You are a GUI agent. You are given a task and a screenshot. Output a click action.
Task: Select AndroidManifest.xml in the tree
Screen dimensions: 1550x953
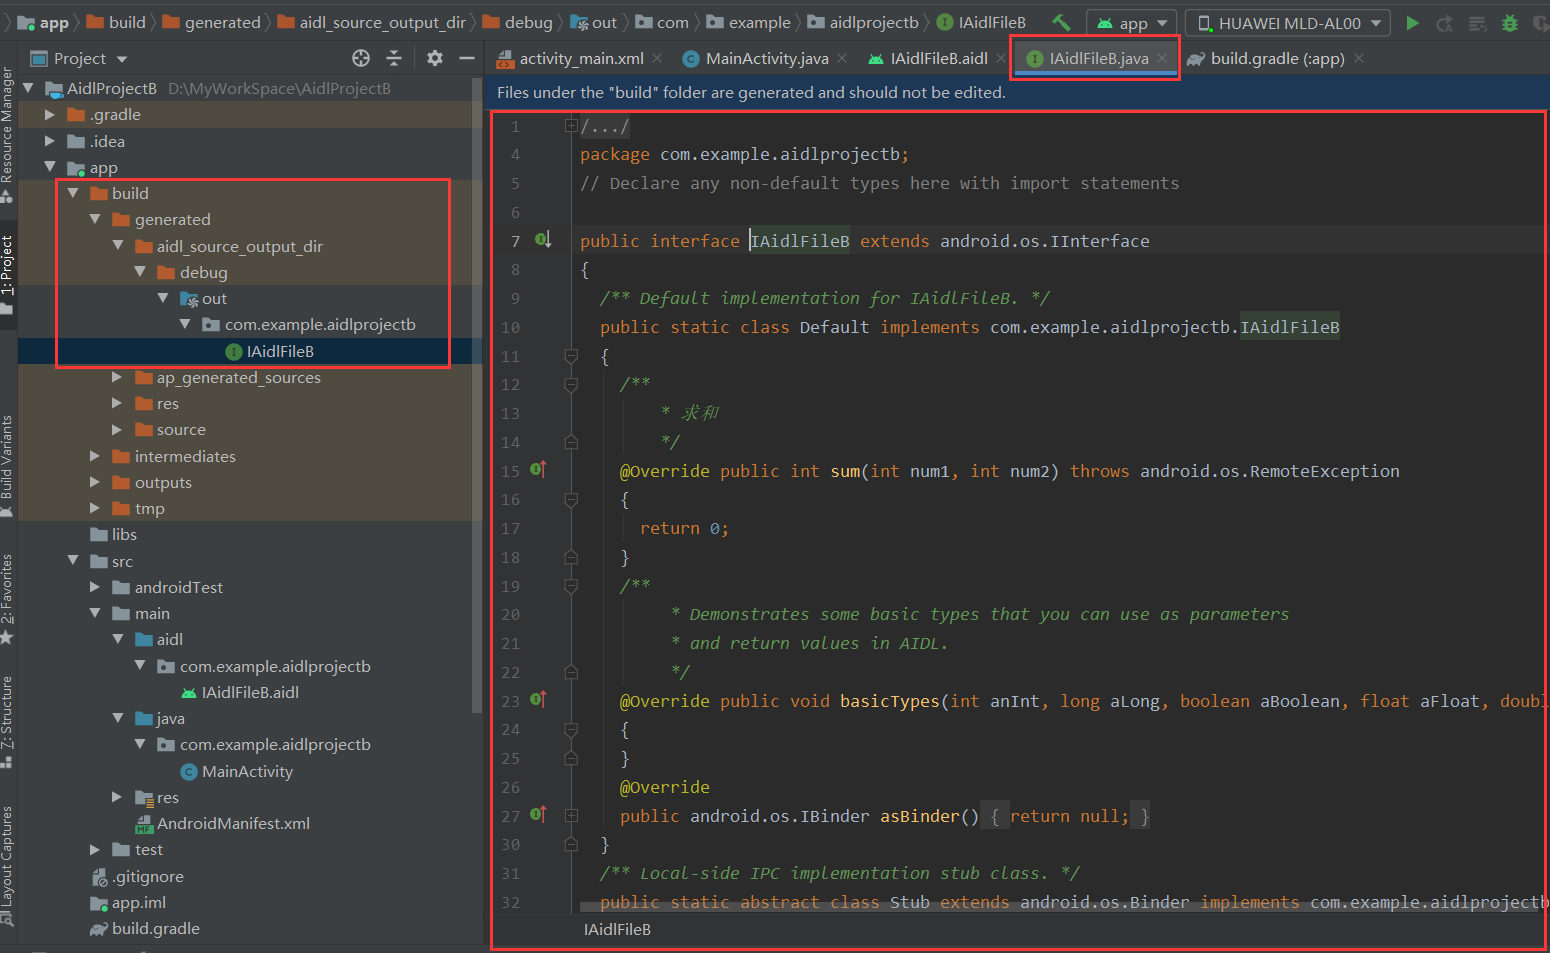coord(223,823)
